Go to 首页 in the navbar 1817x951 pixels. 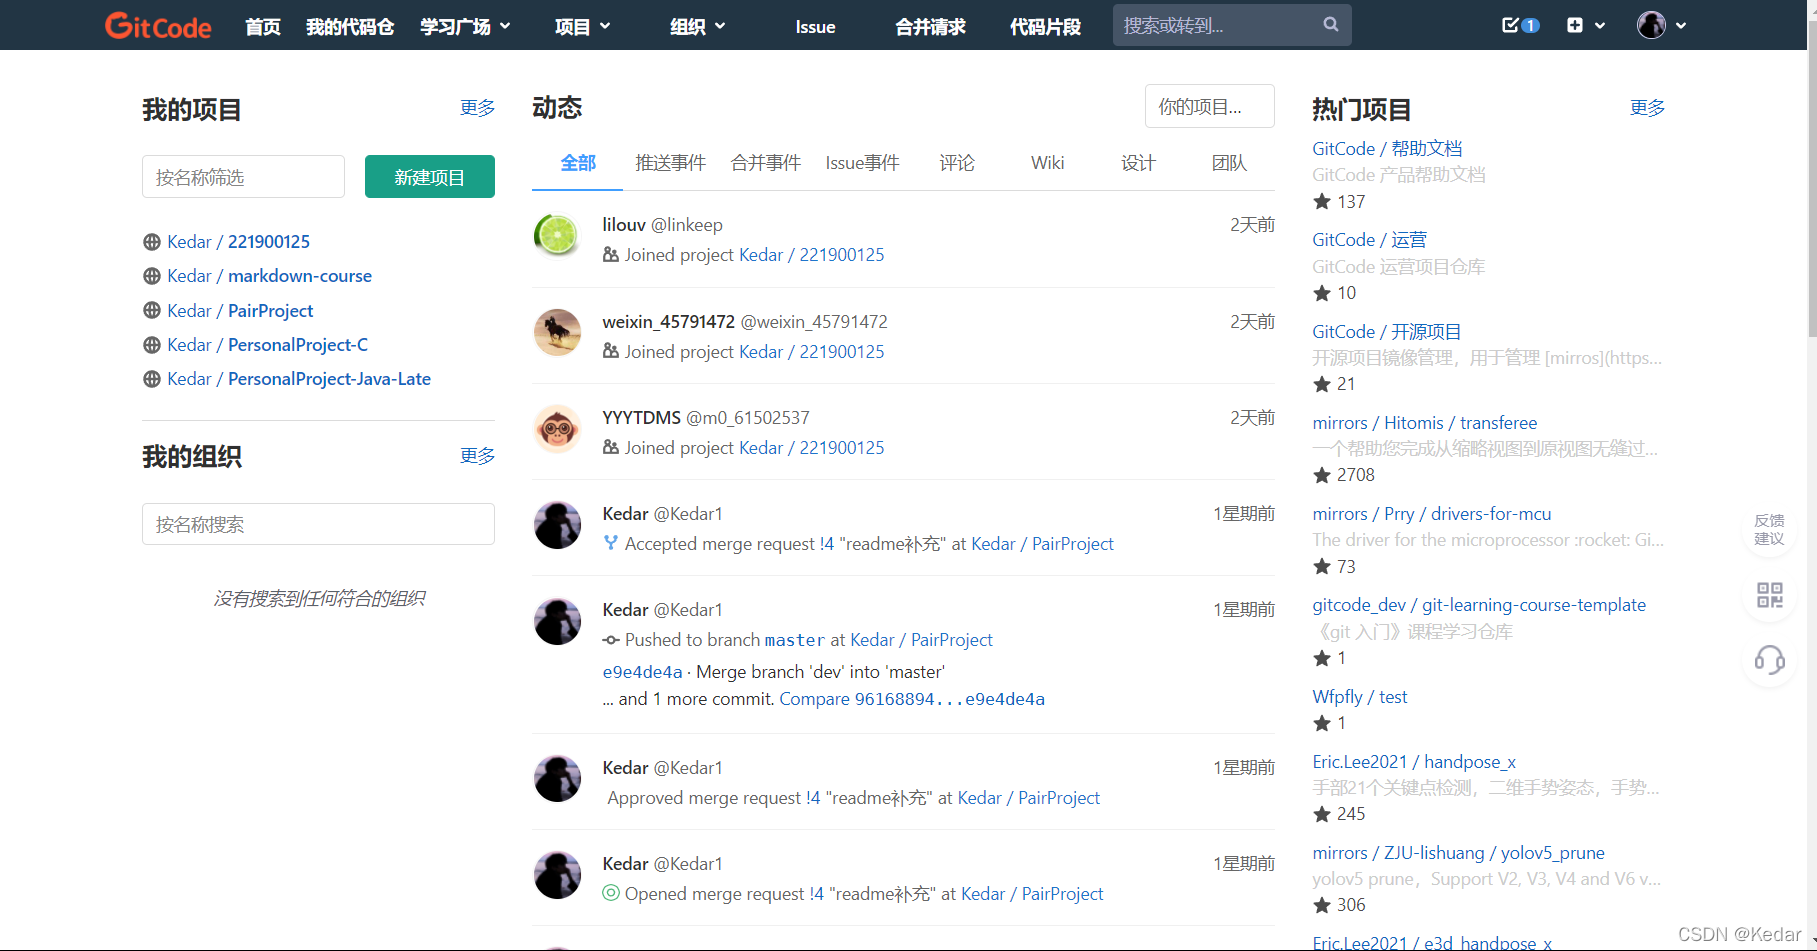[263, 27]
